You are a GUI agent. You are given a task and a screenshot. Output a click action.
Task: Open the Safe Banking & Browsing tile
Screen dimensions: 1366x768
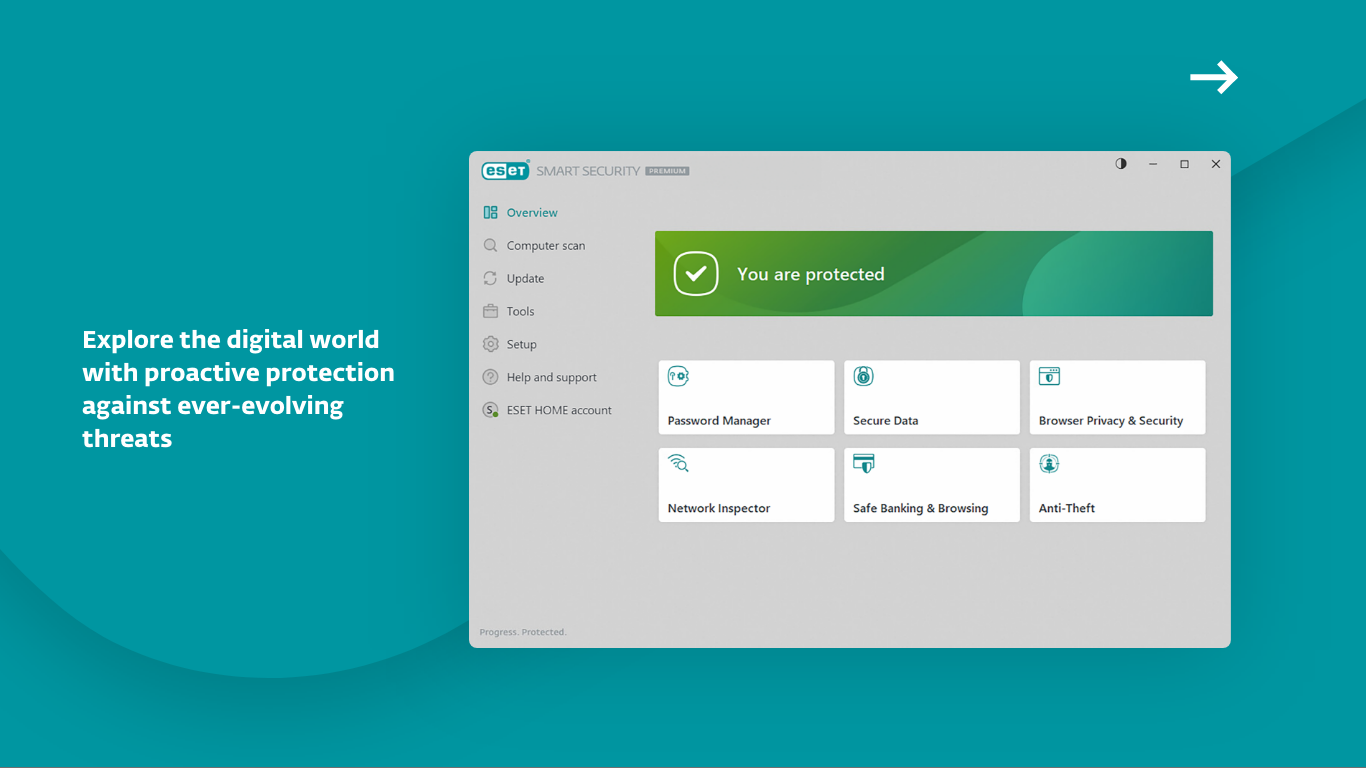pos(931,485)
